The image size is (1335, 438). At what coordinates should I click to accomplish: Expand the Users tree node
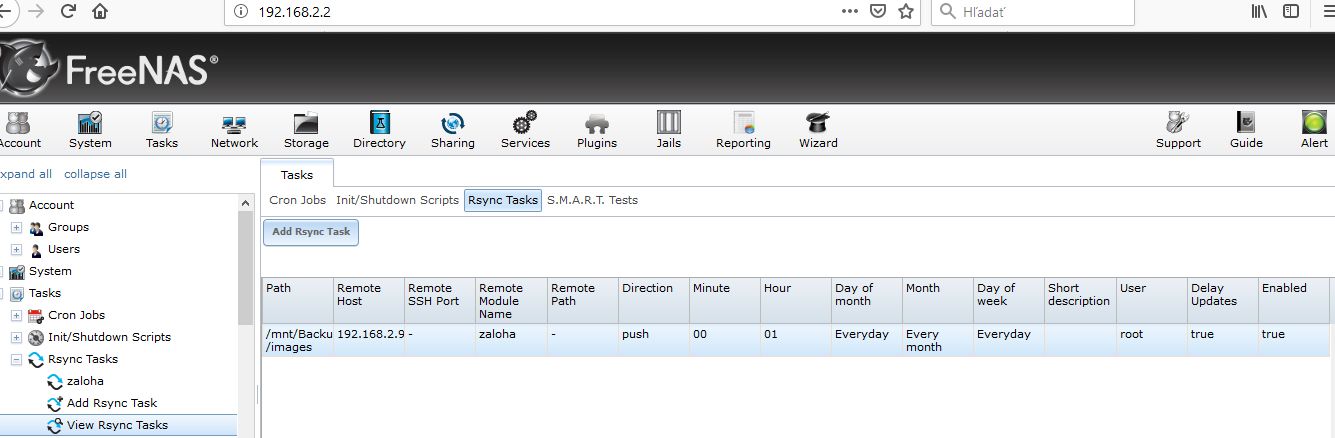click(x=17, y=249)
